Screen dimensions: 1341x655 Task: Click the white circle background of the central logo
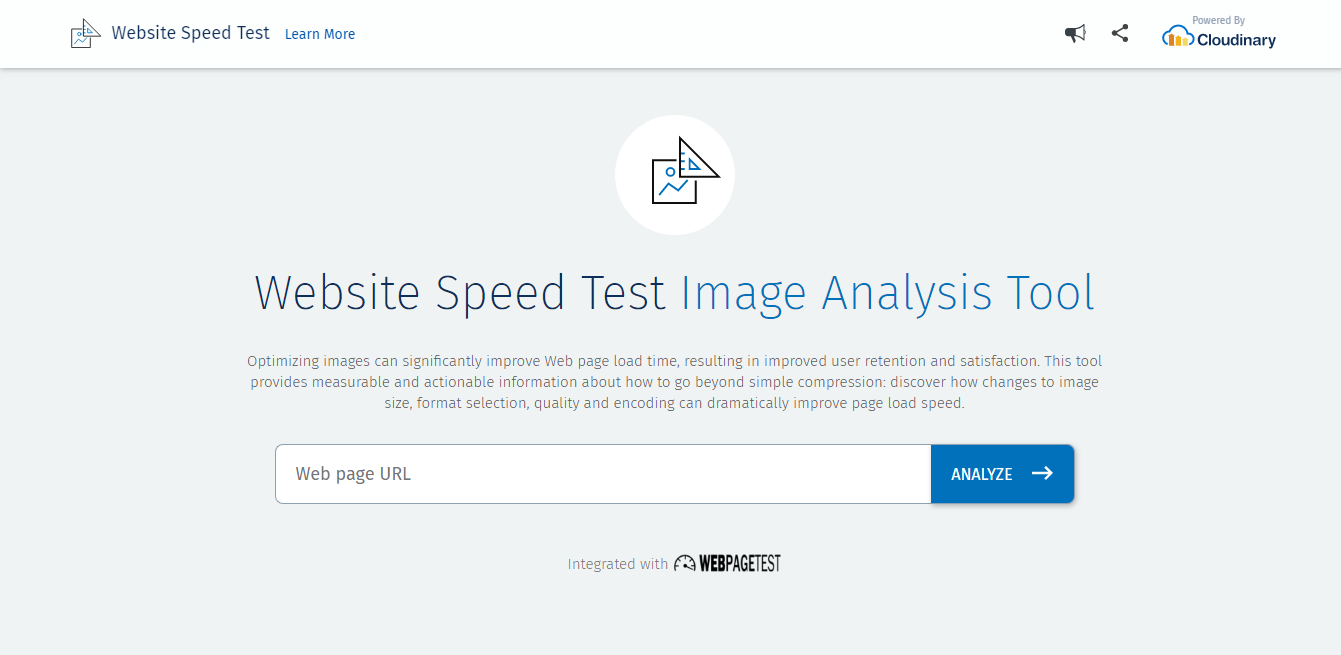pos(638,210)
